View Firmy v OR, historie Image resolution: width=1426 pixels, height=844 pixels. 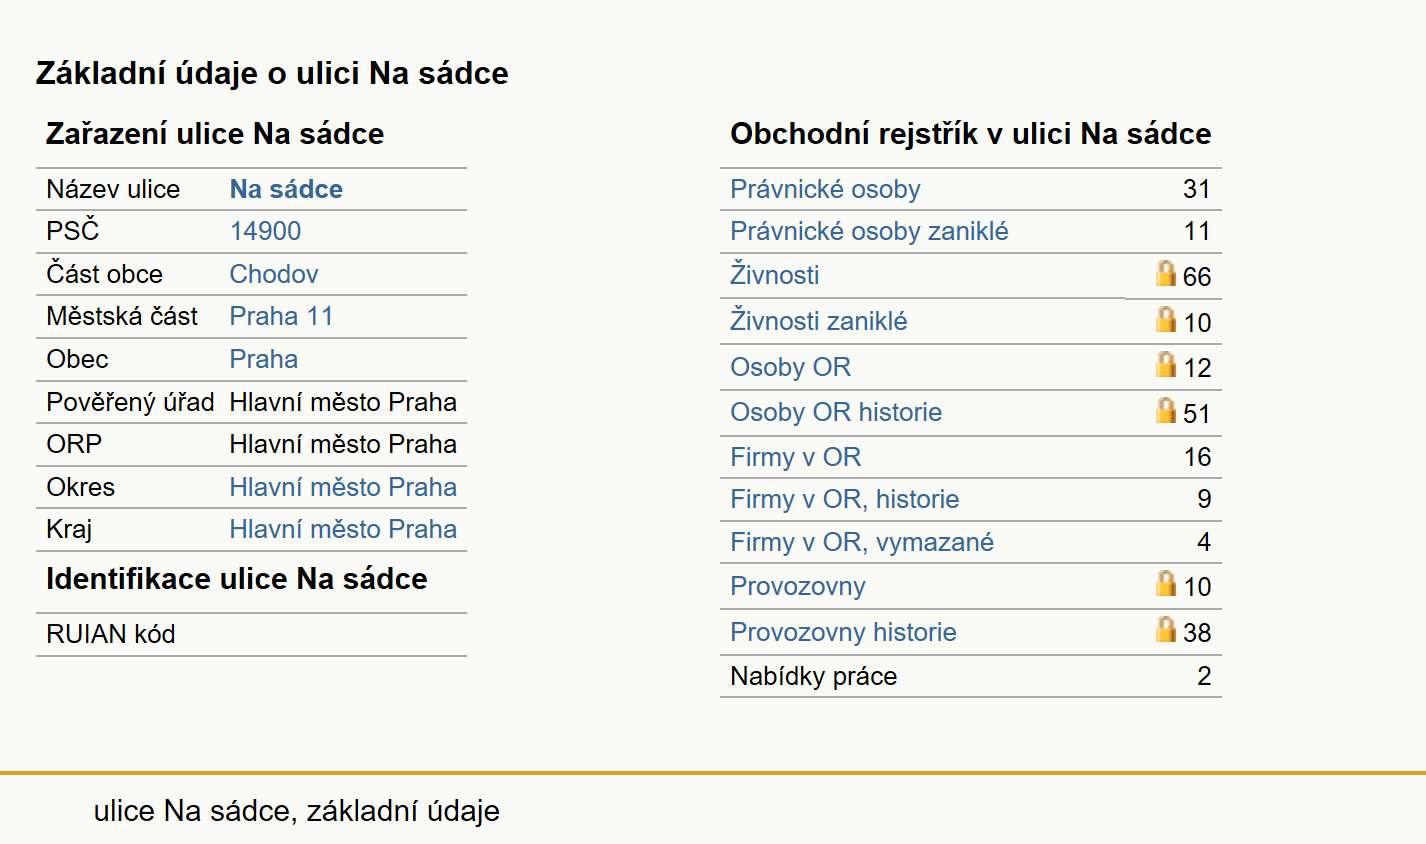[x=845, y=499]
